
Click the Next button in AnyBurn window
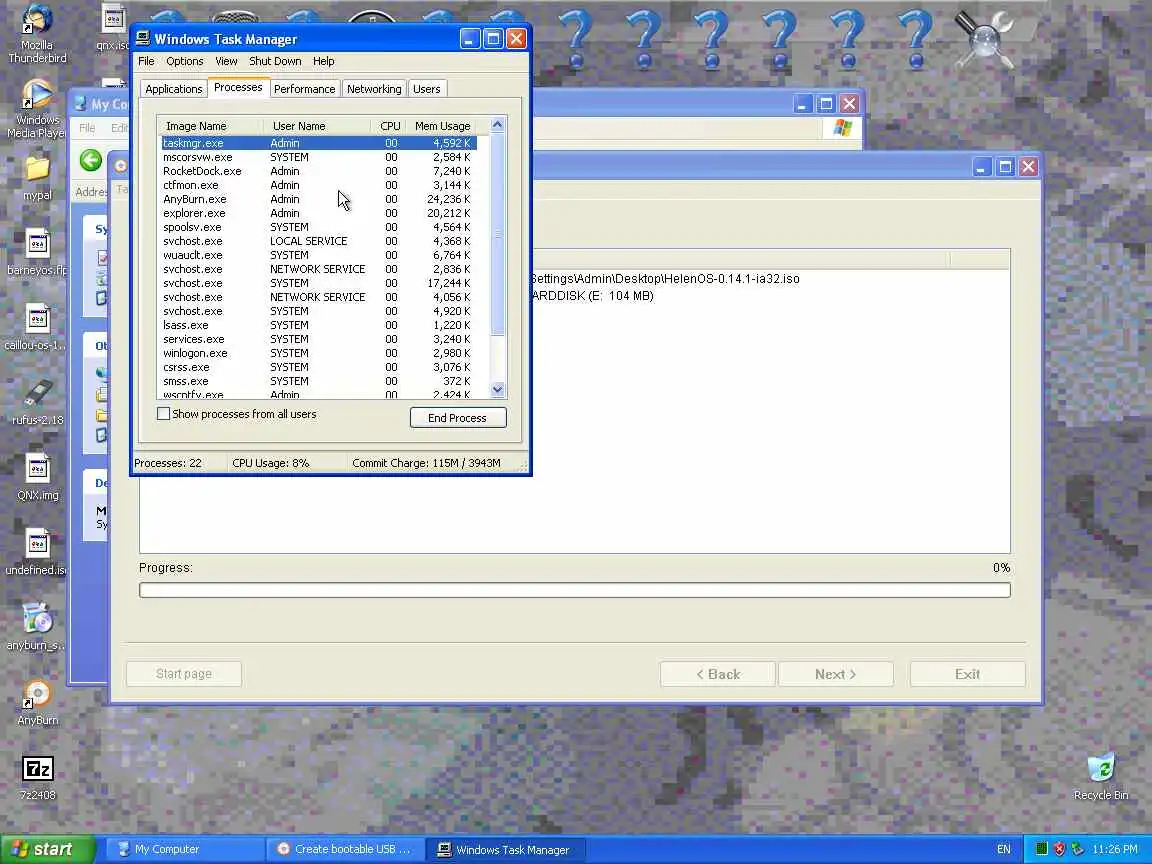(835, 674)
